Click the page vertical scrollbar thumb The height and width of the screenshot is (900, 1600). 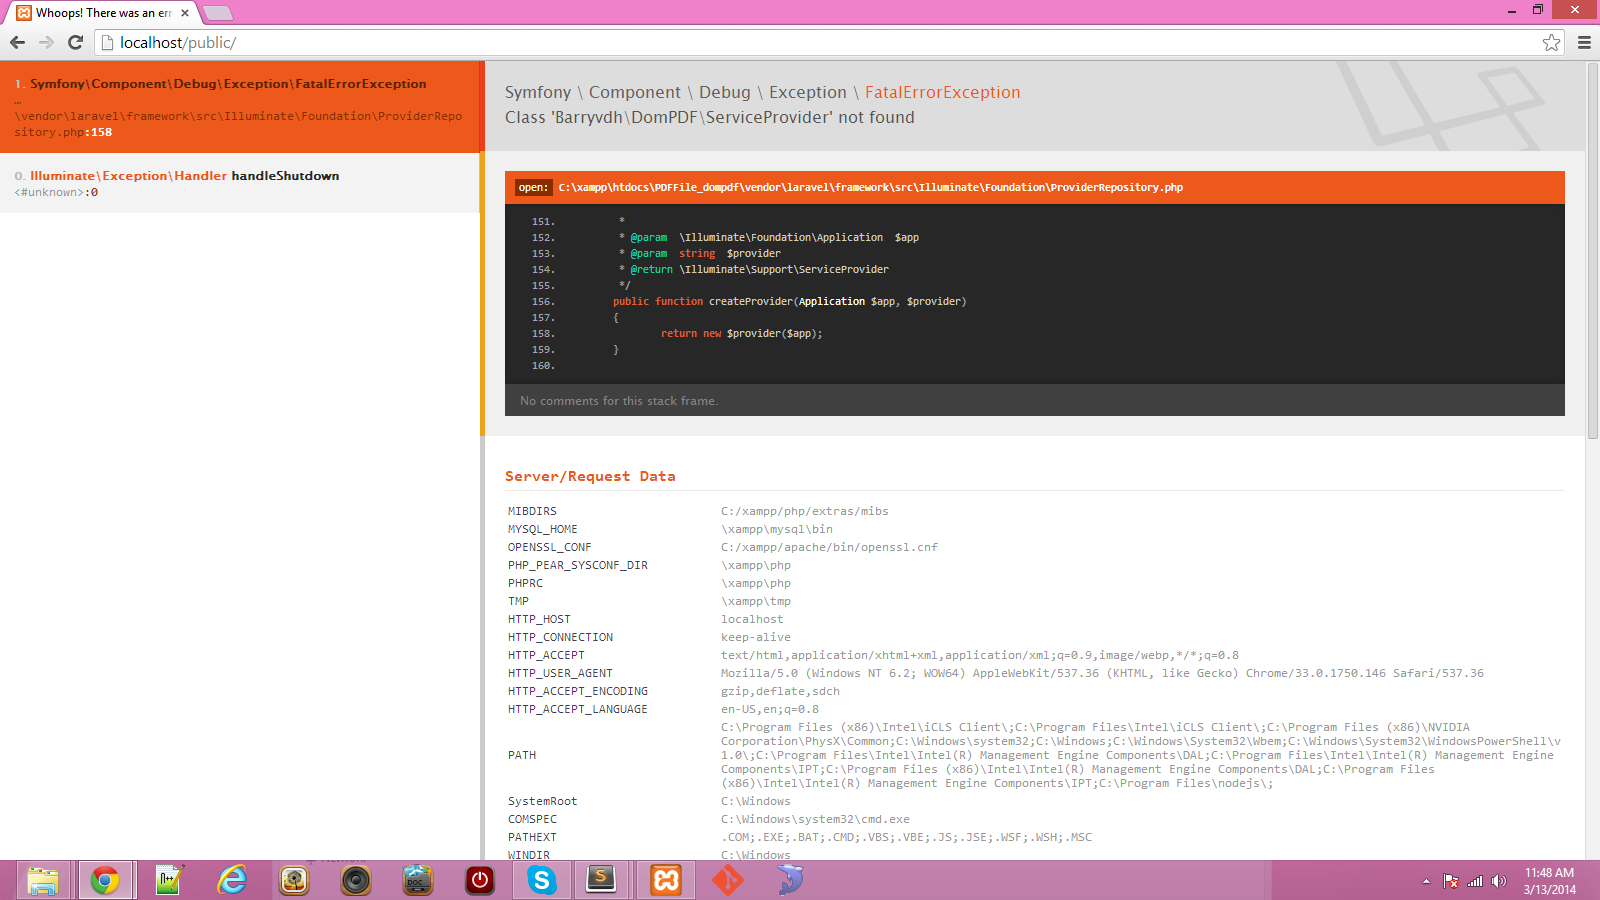coord(1593,250)
